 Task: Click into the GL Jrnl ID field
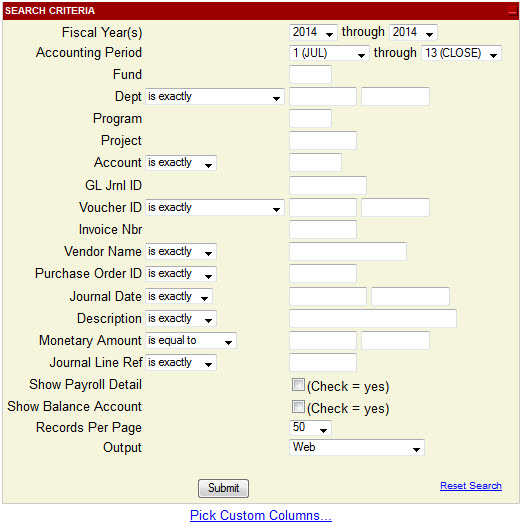(328, 186)
